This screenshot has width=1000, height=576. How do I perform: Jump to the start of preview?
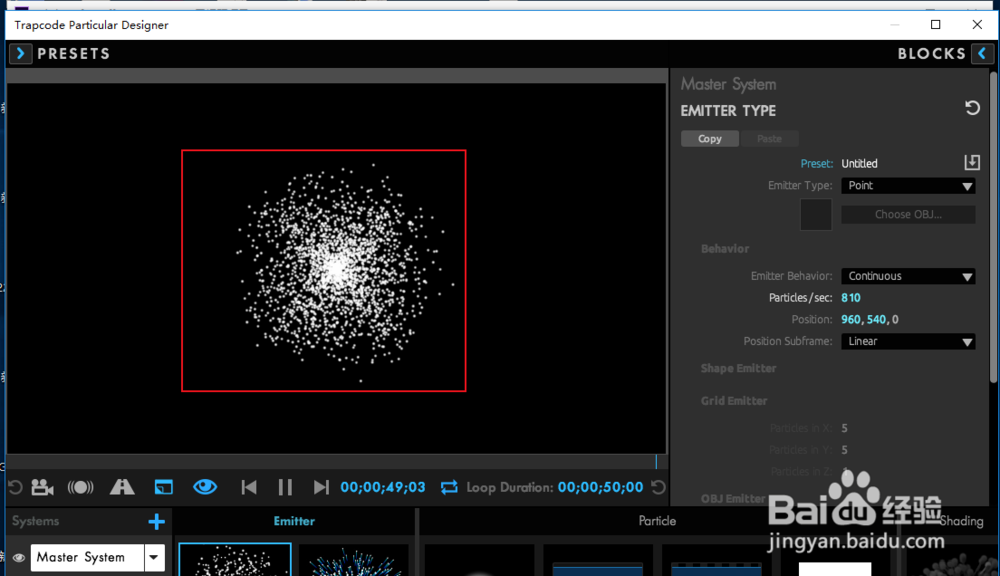[x=249, y=487]
